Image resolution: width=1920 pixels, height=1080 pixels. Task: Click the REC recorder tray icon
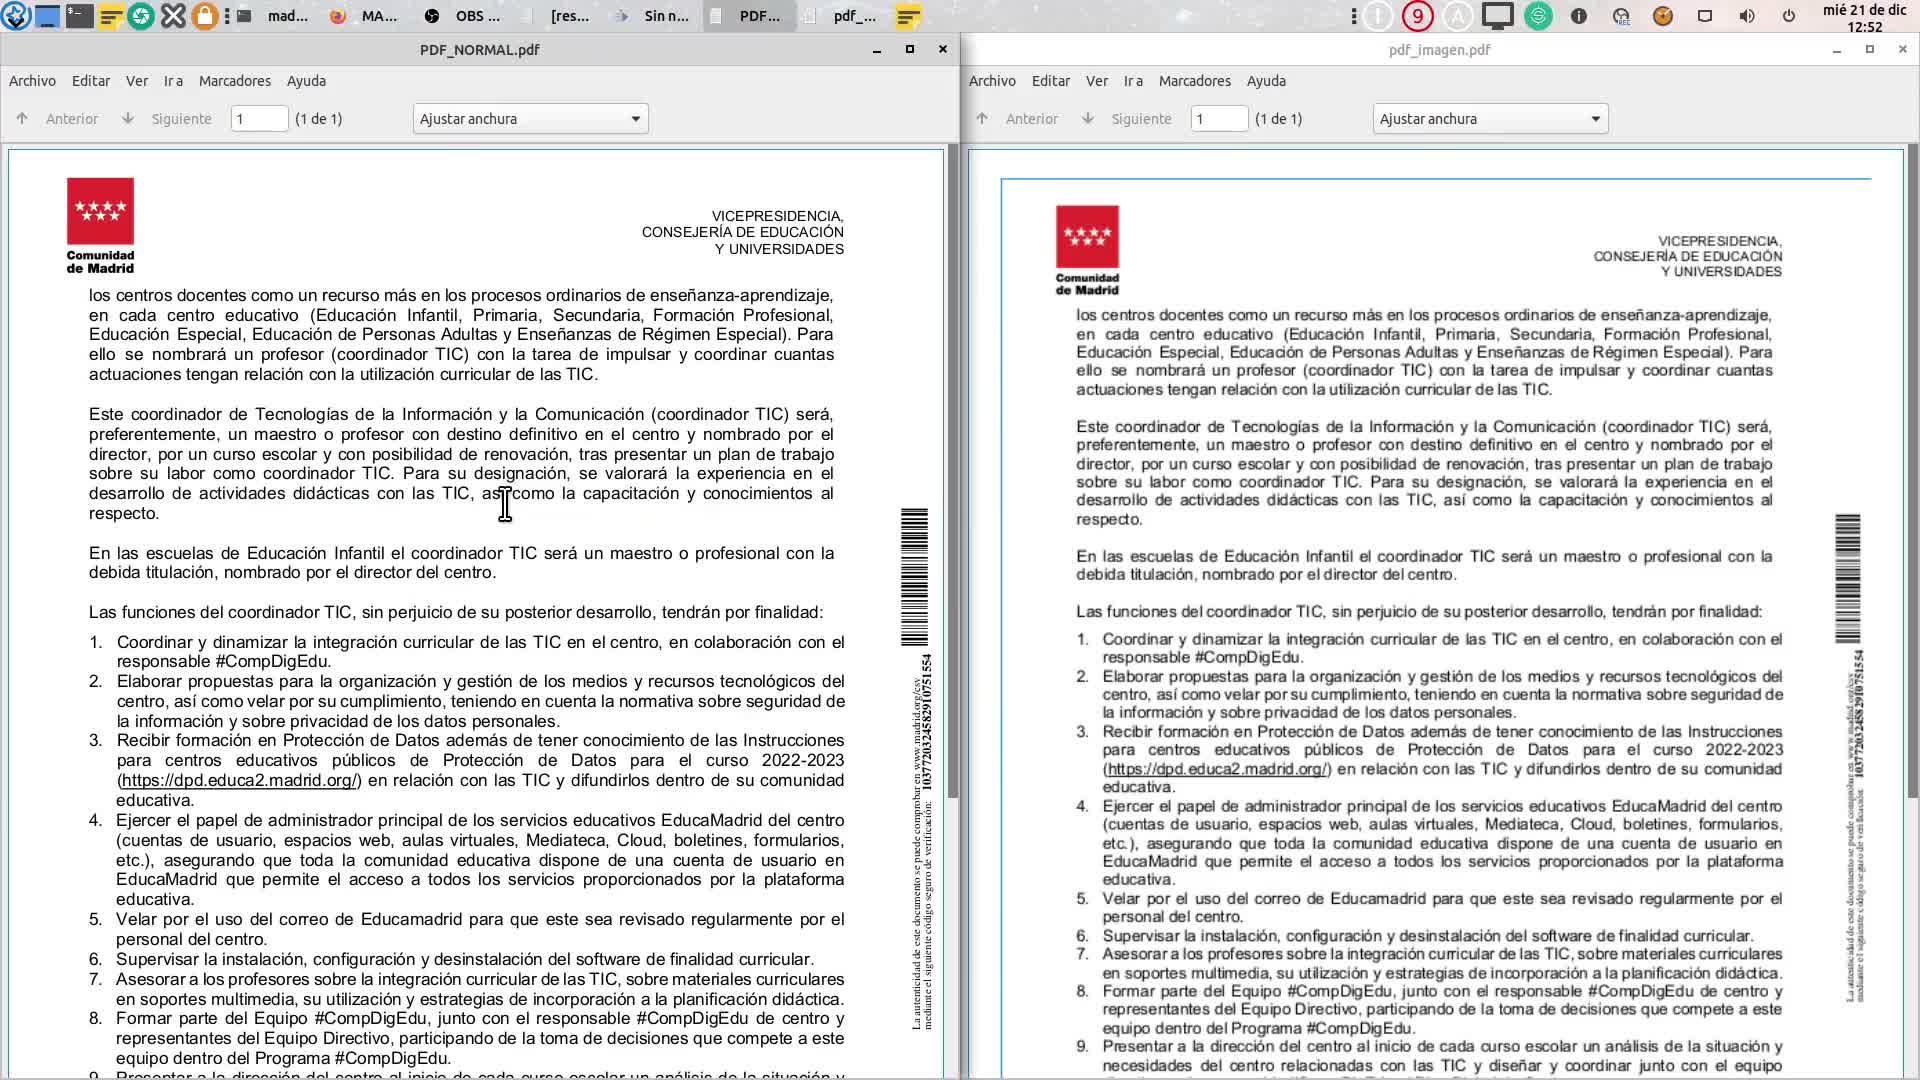click(x=1621, y=16)
